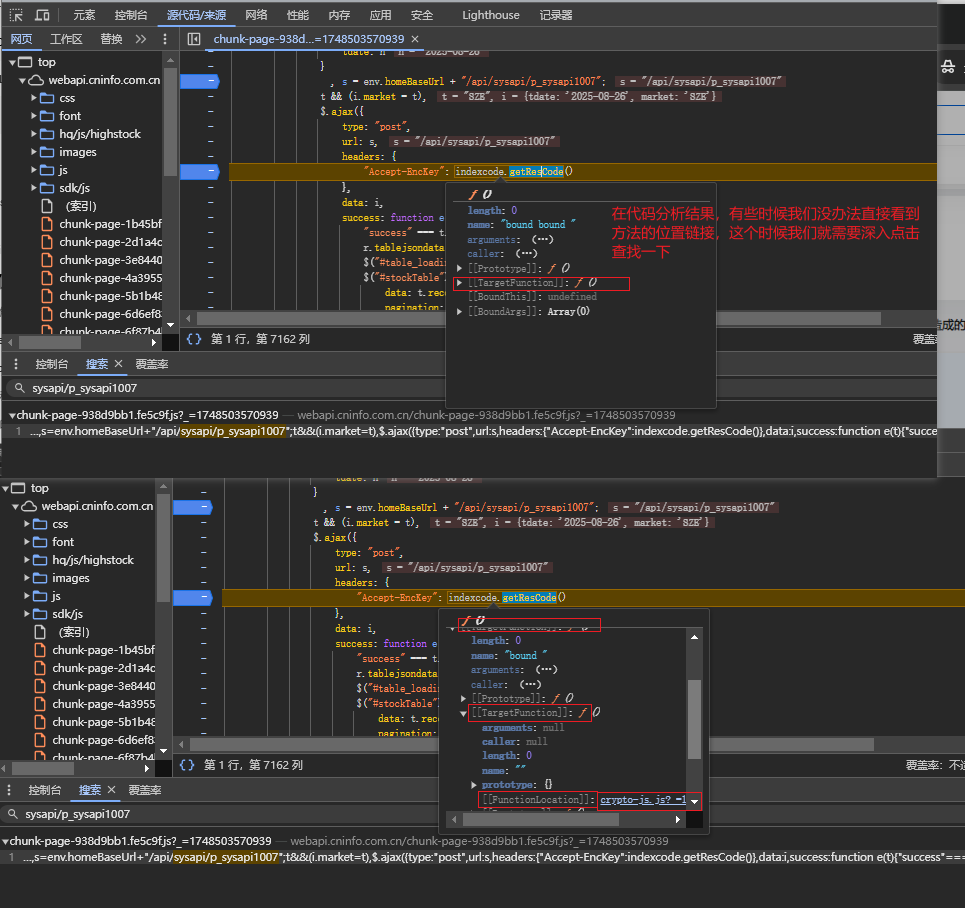
Task: Click the lower popup's horizontal scrollbar thumb
Action: click(540, 819)
